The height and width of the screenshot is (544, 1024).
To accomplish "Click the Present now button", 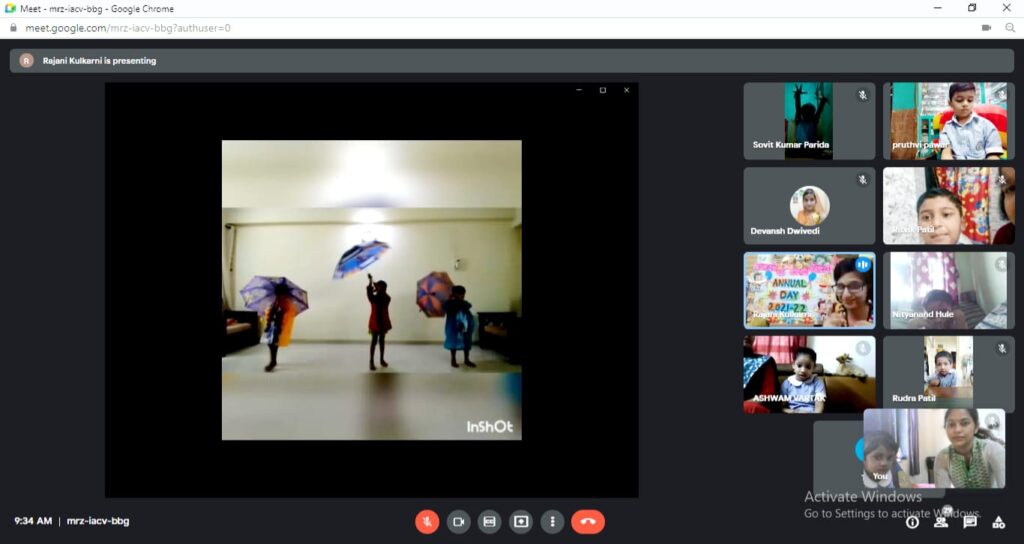I will pyautogui.click(x=520, y=522).
